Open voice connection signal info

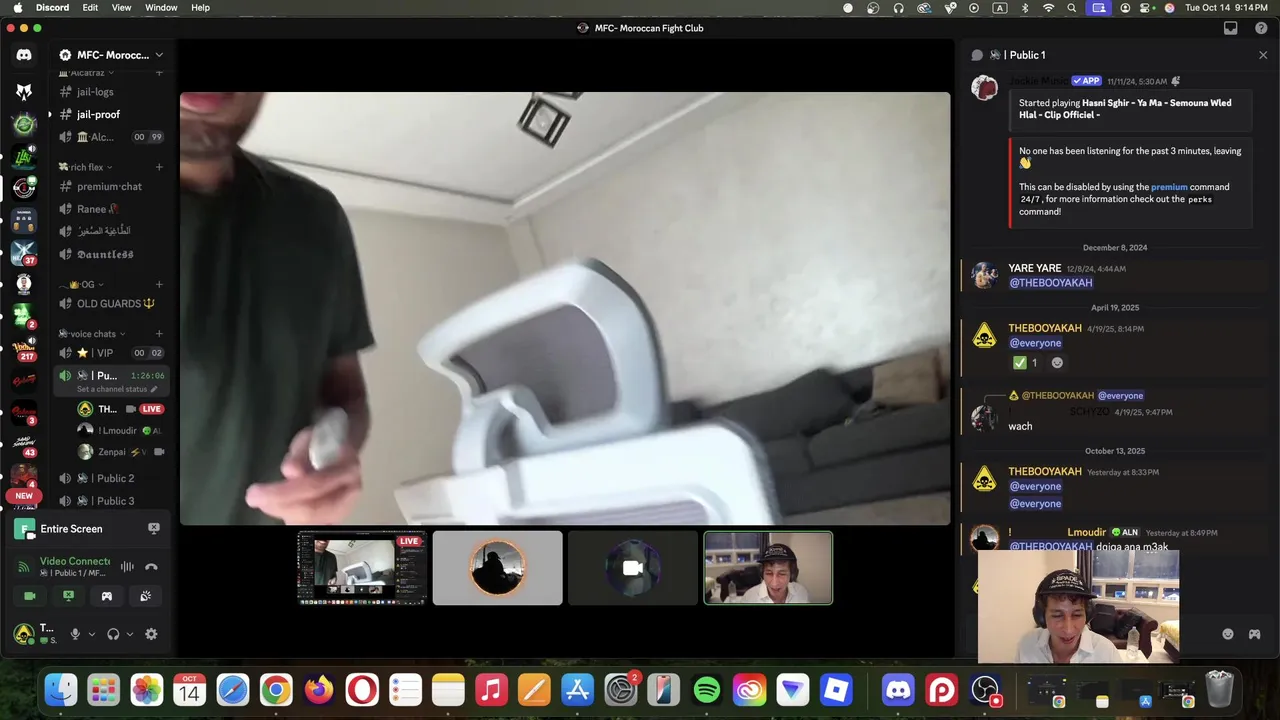tap(24, 566)
